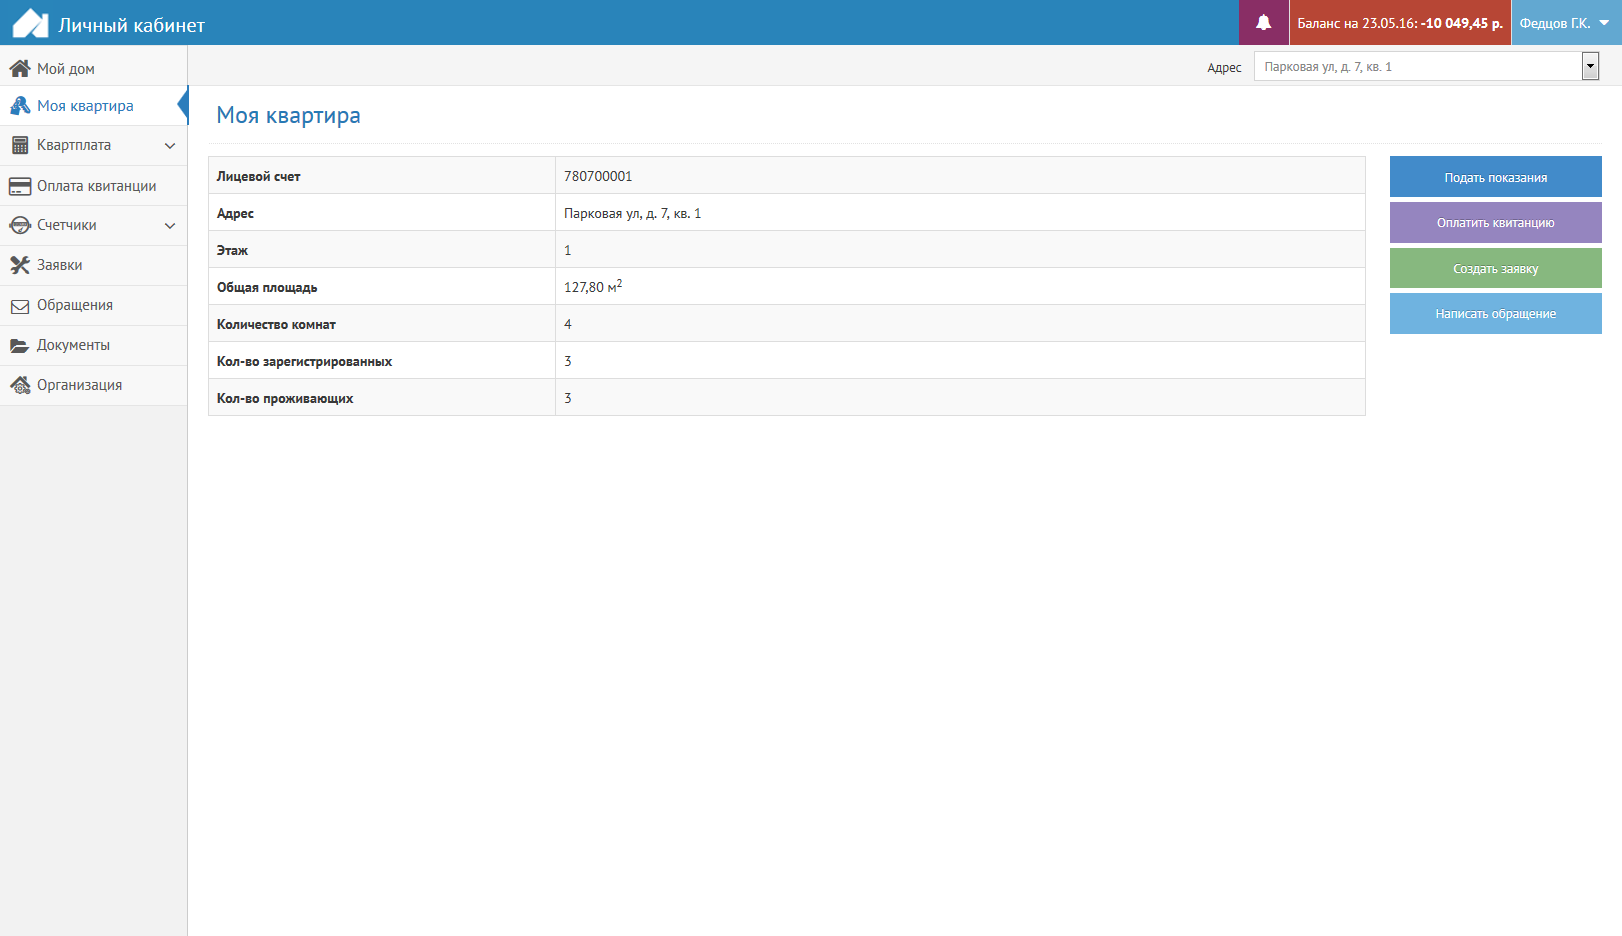Click Подать показания button
This screenshot has width=1622, height=936.
click(1496, 177)
